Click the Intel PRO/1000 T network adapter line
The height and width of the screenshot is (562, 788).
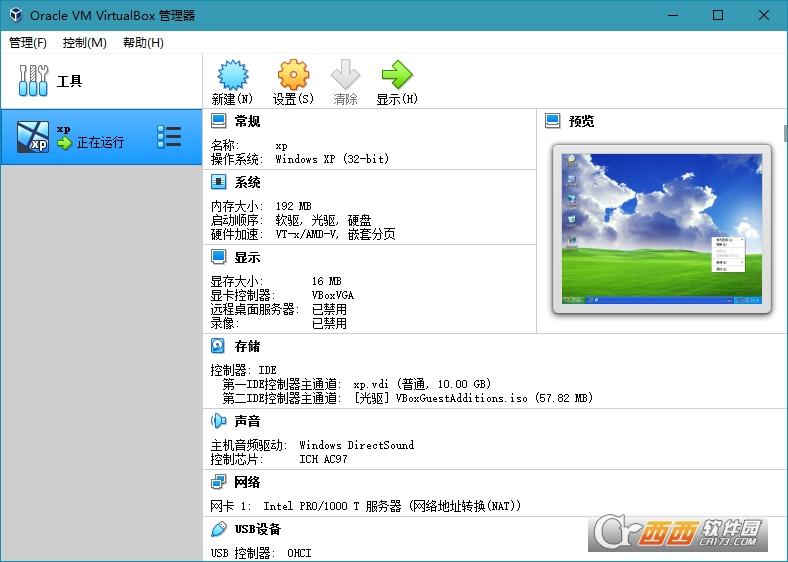coord(365,506)
